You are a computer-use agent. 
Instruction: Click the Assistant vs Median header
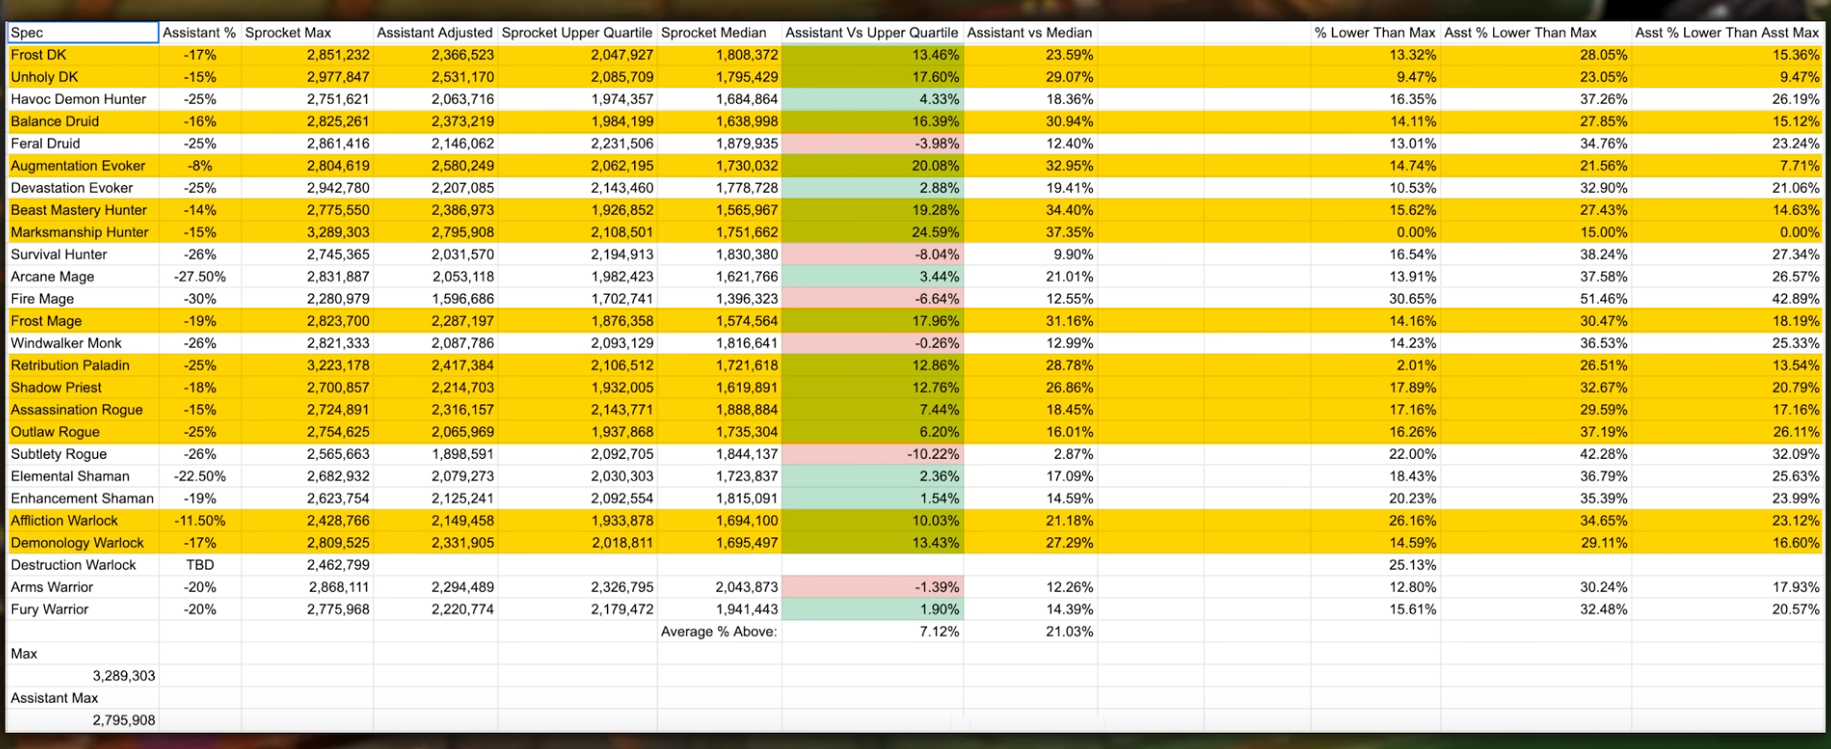tap(1030, 32)
